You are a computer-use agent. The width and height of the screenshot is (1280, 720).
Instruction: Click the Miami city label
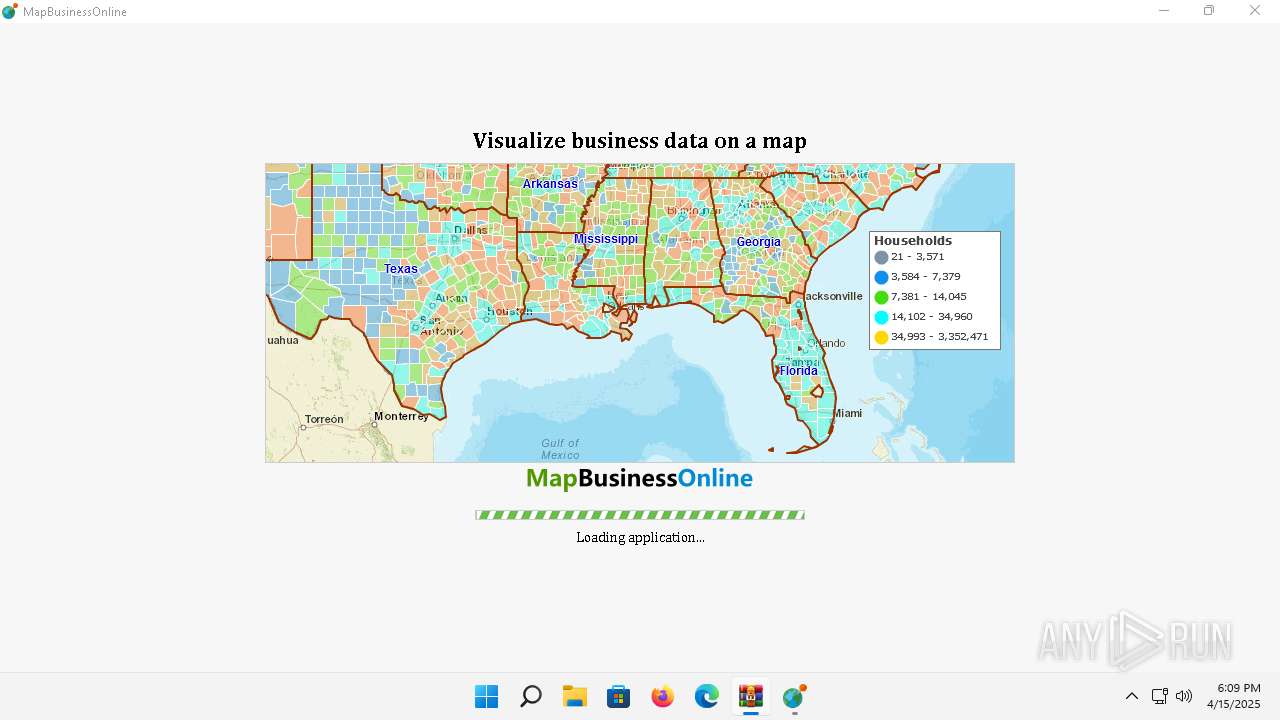point(848,413)
